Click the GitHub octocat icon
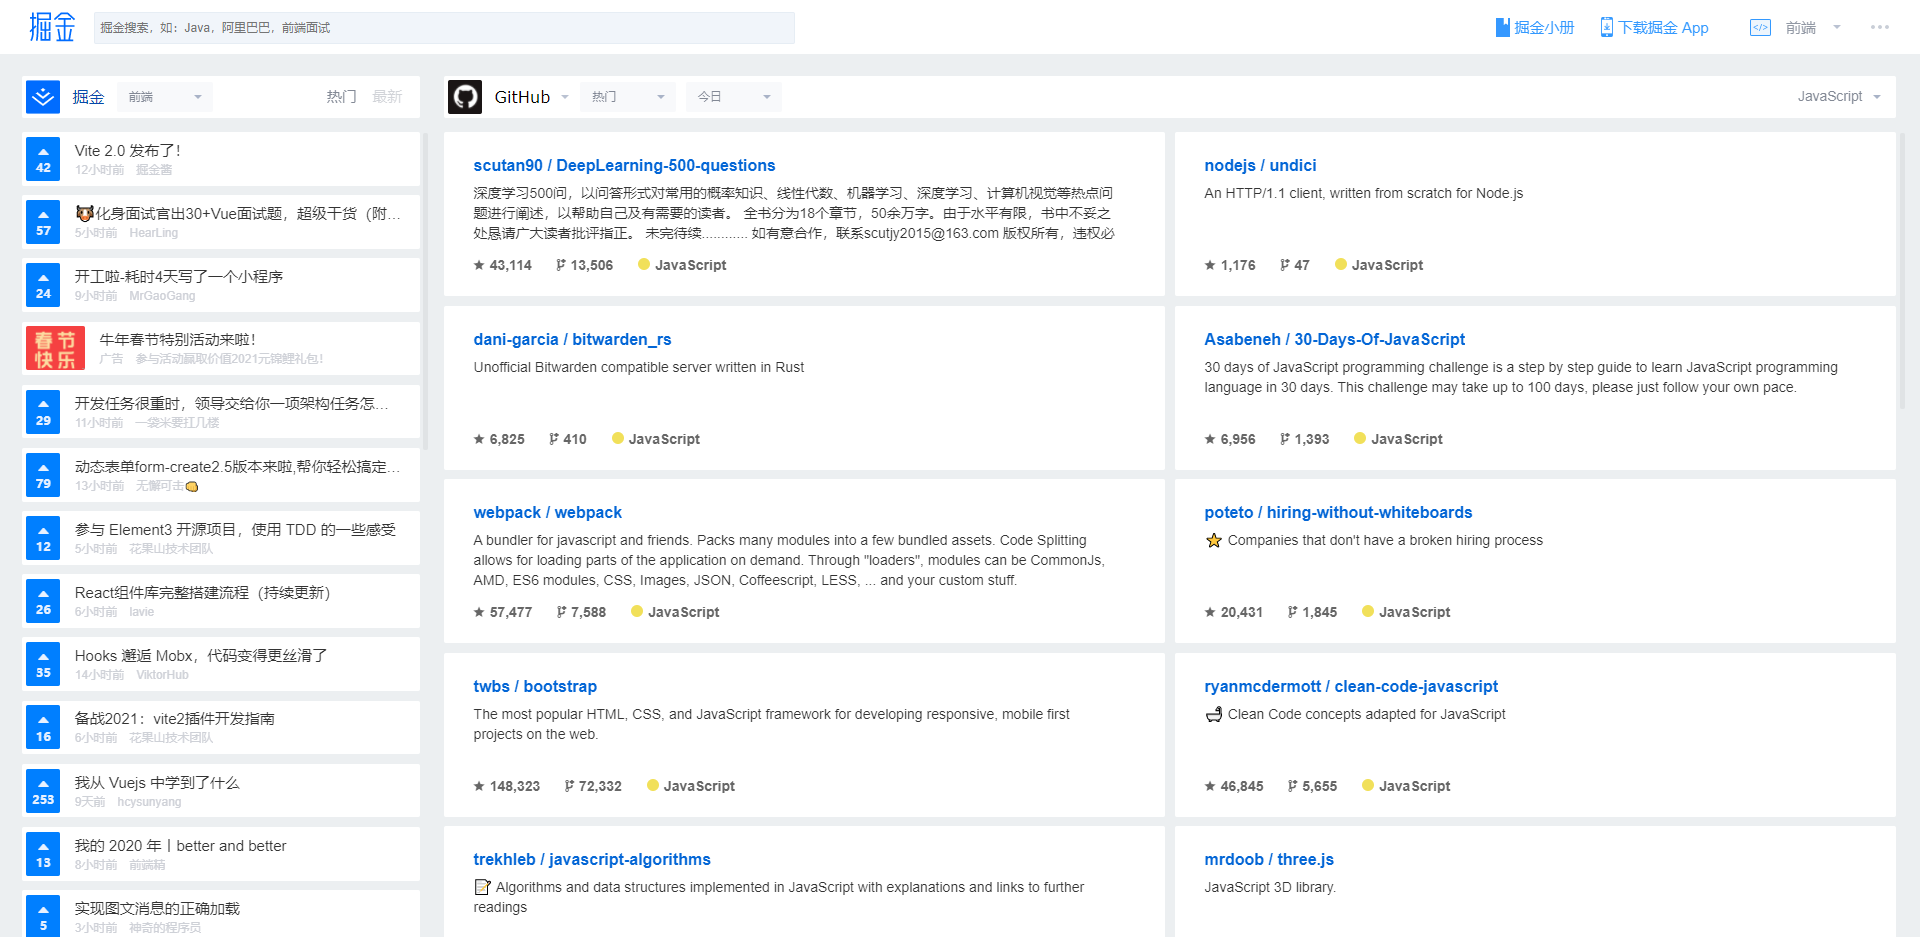This screenshot has width=1920, height=937. pyautogui.click(x=465, y=97)
